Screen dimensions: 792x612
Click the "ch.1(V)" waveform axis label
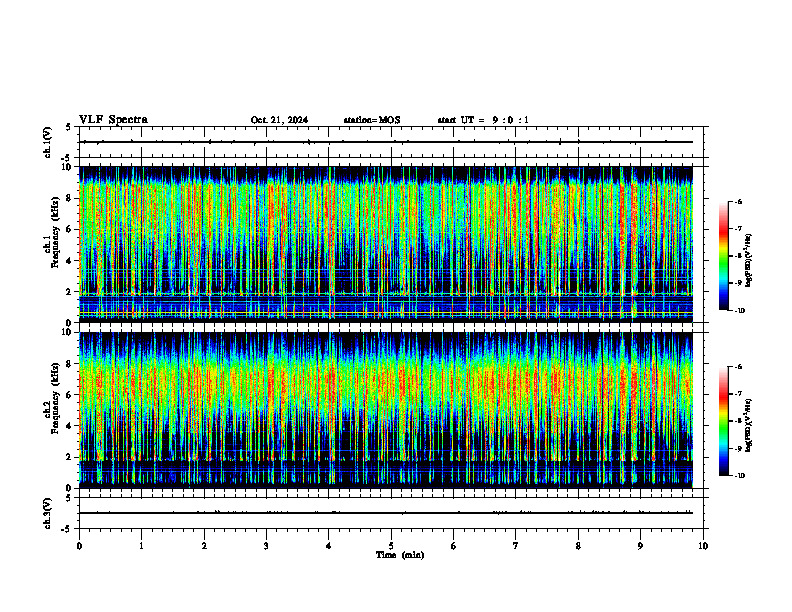(x=48, y=142)
